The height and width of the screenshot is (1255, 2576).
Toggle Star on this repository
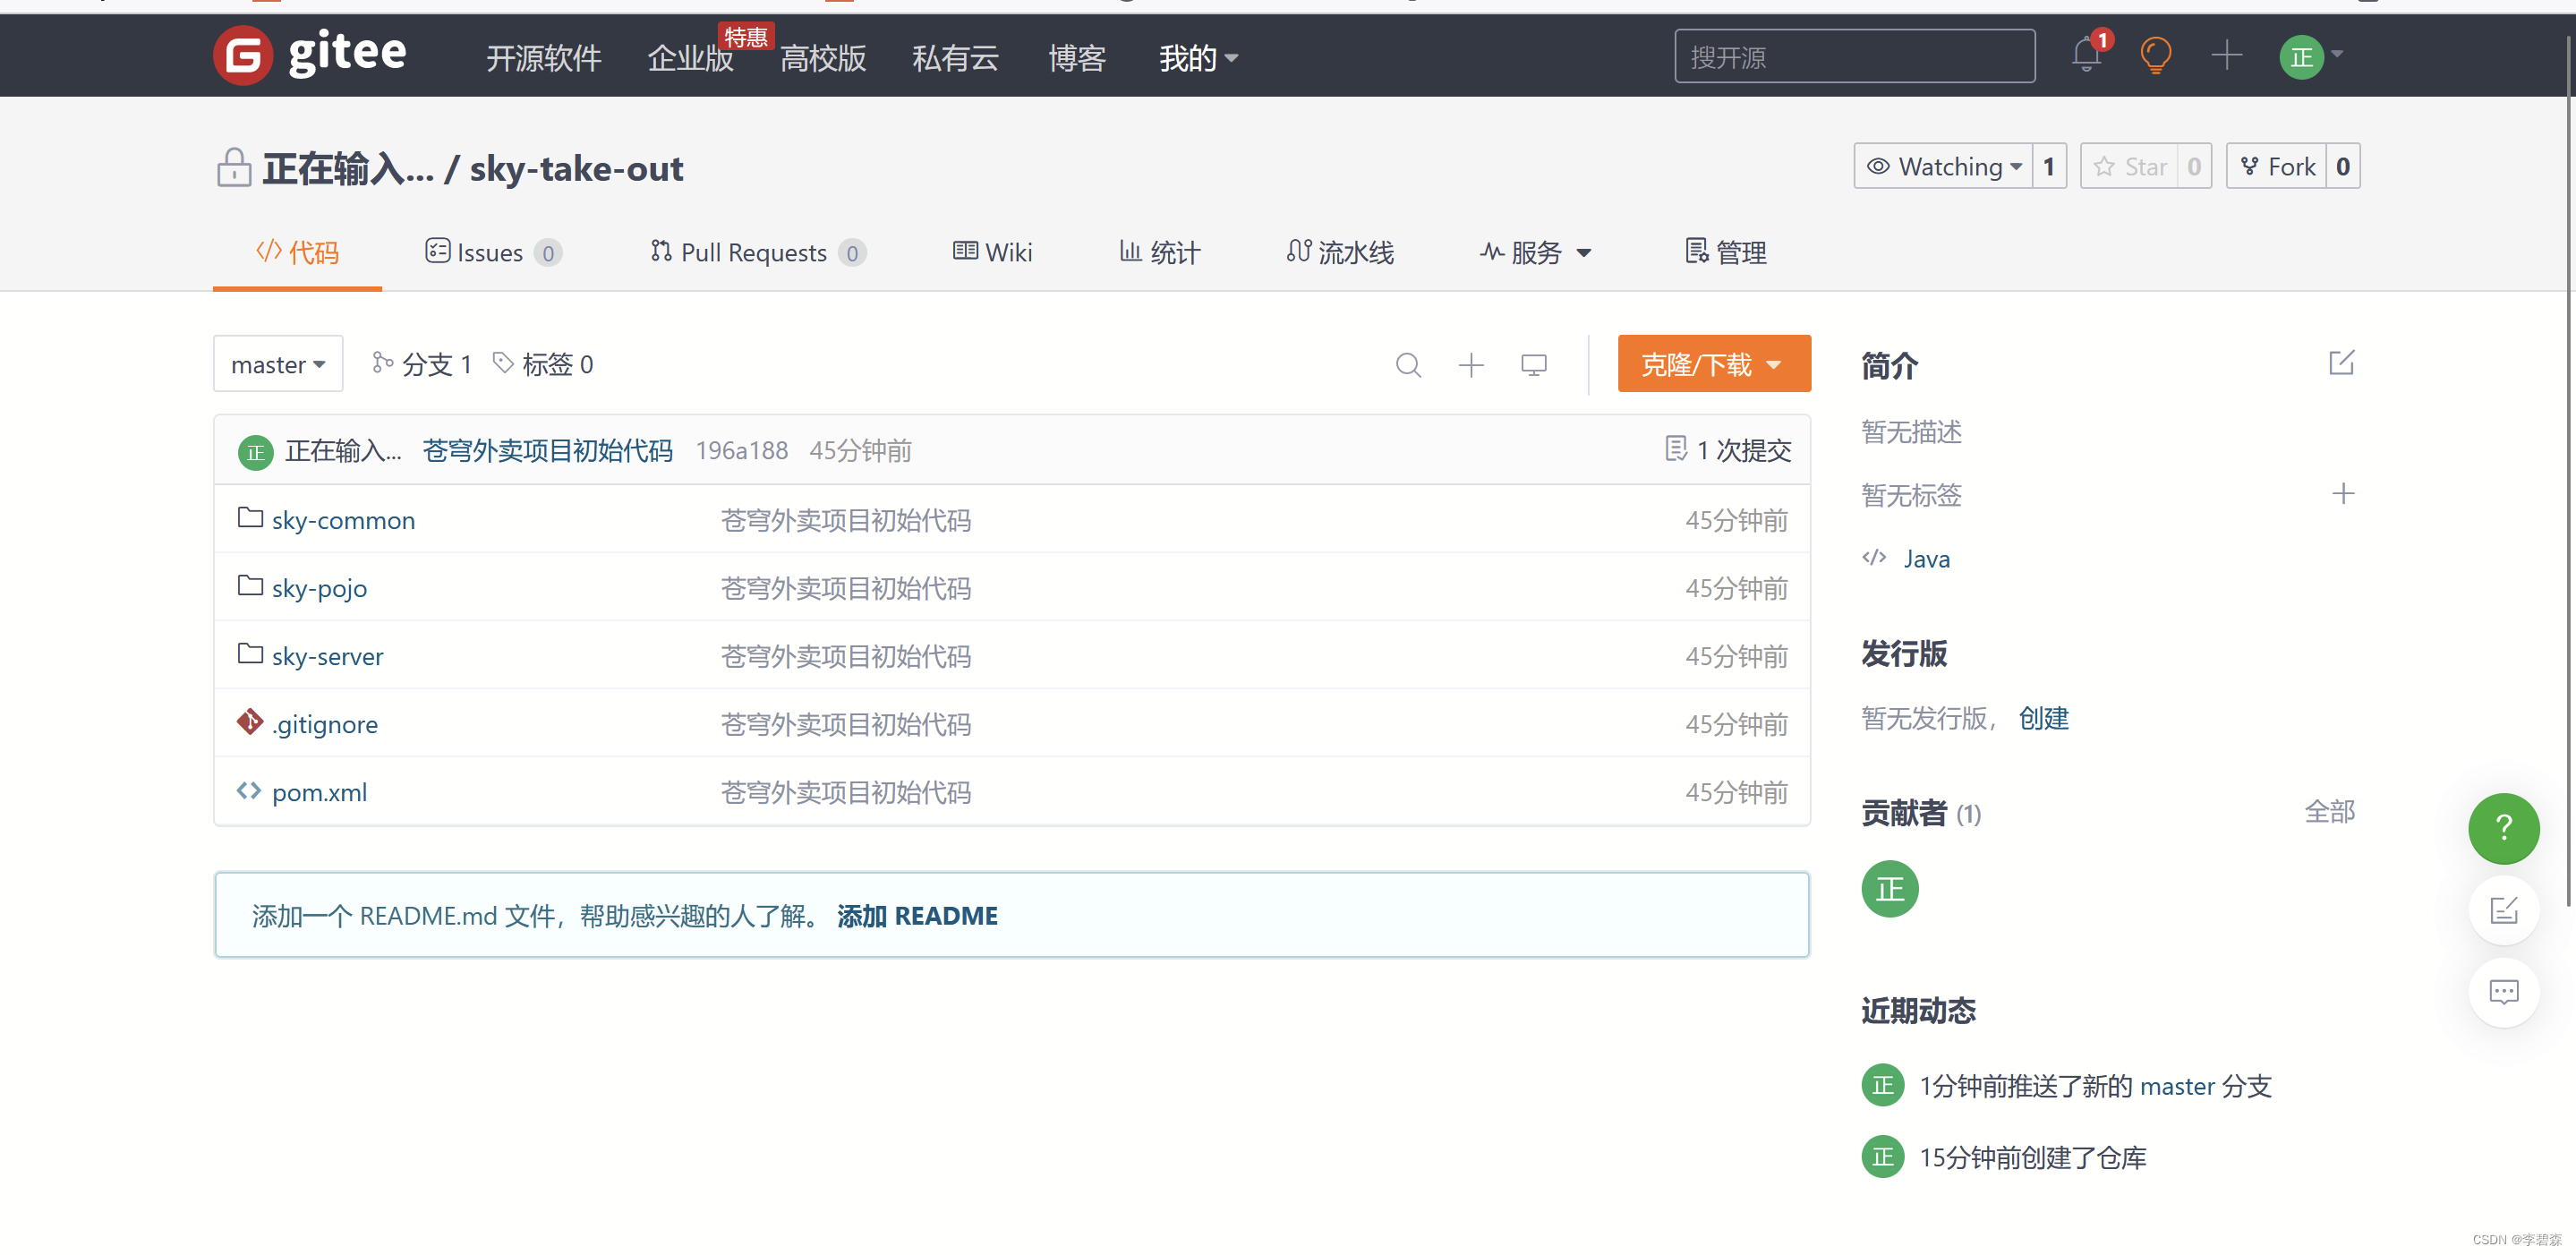pos(2130,166)
